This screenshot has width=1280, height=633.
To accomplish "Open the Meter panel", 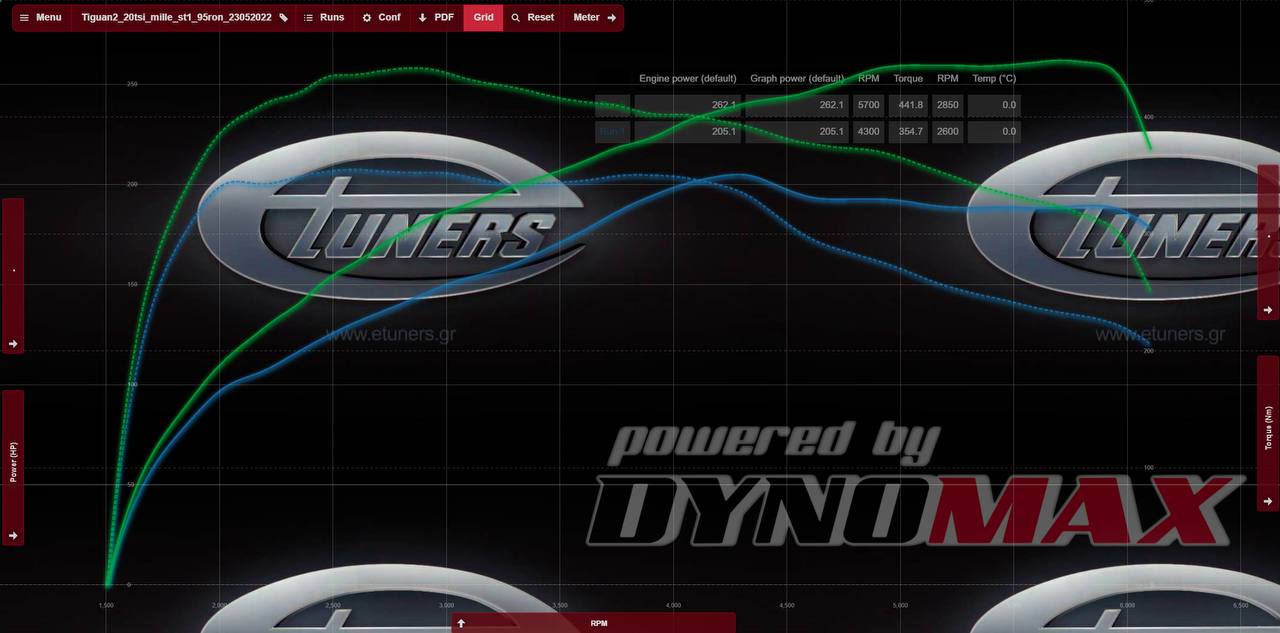I will click(x=594, y=18).
